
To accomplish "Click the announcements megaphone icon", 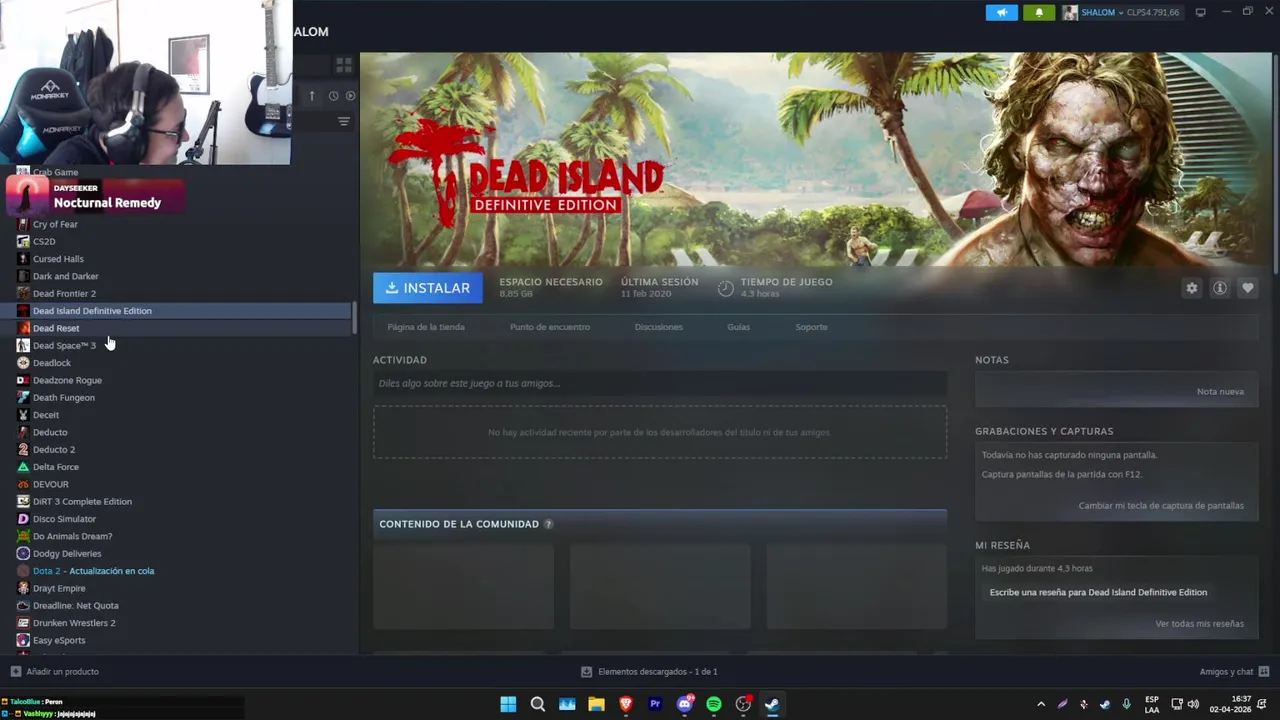I will (x=1002, y=12).
